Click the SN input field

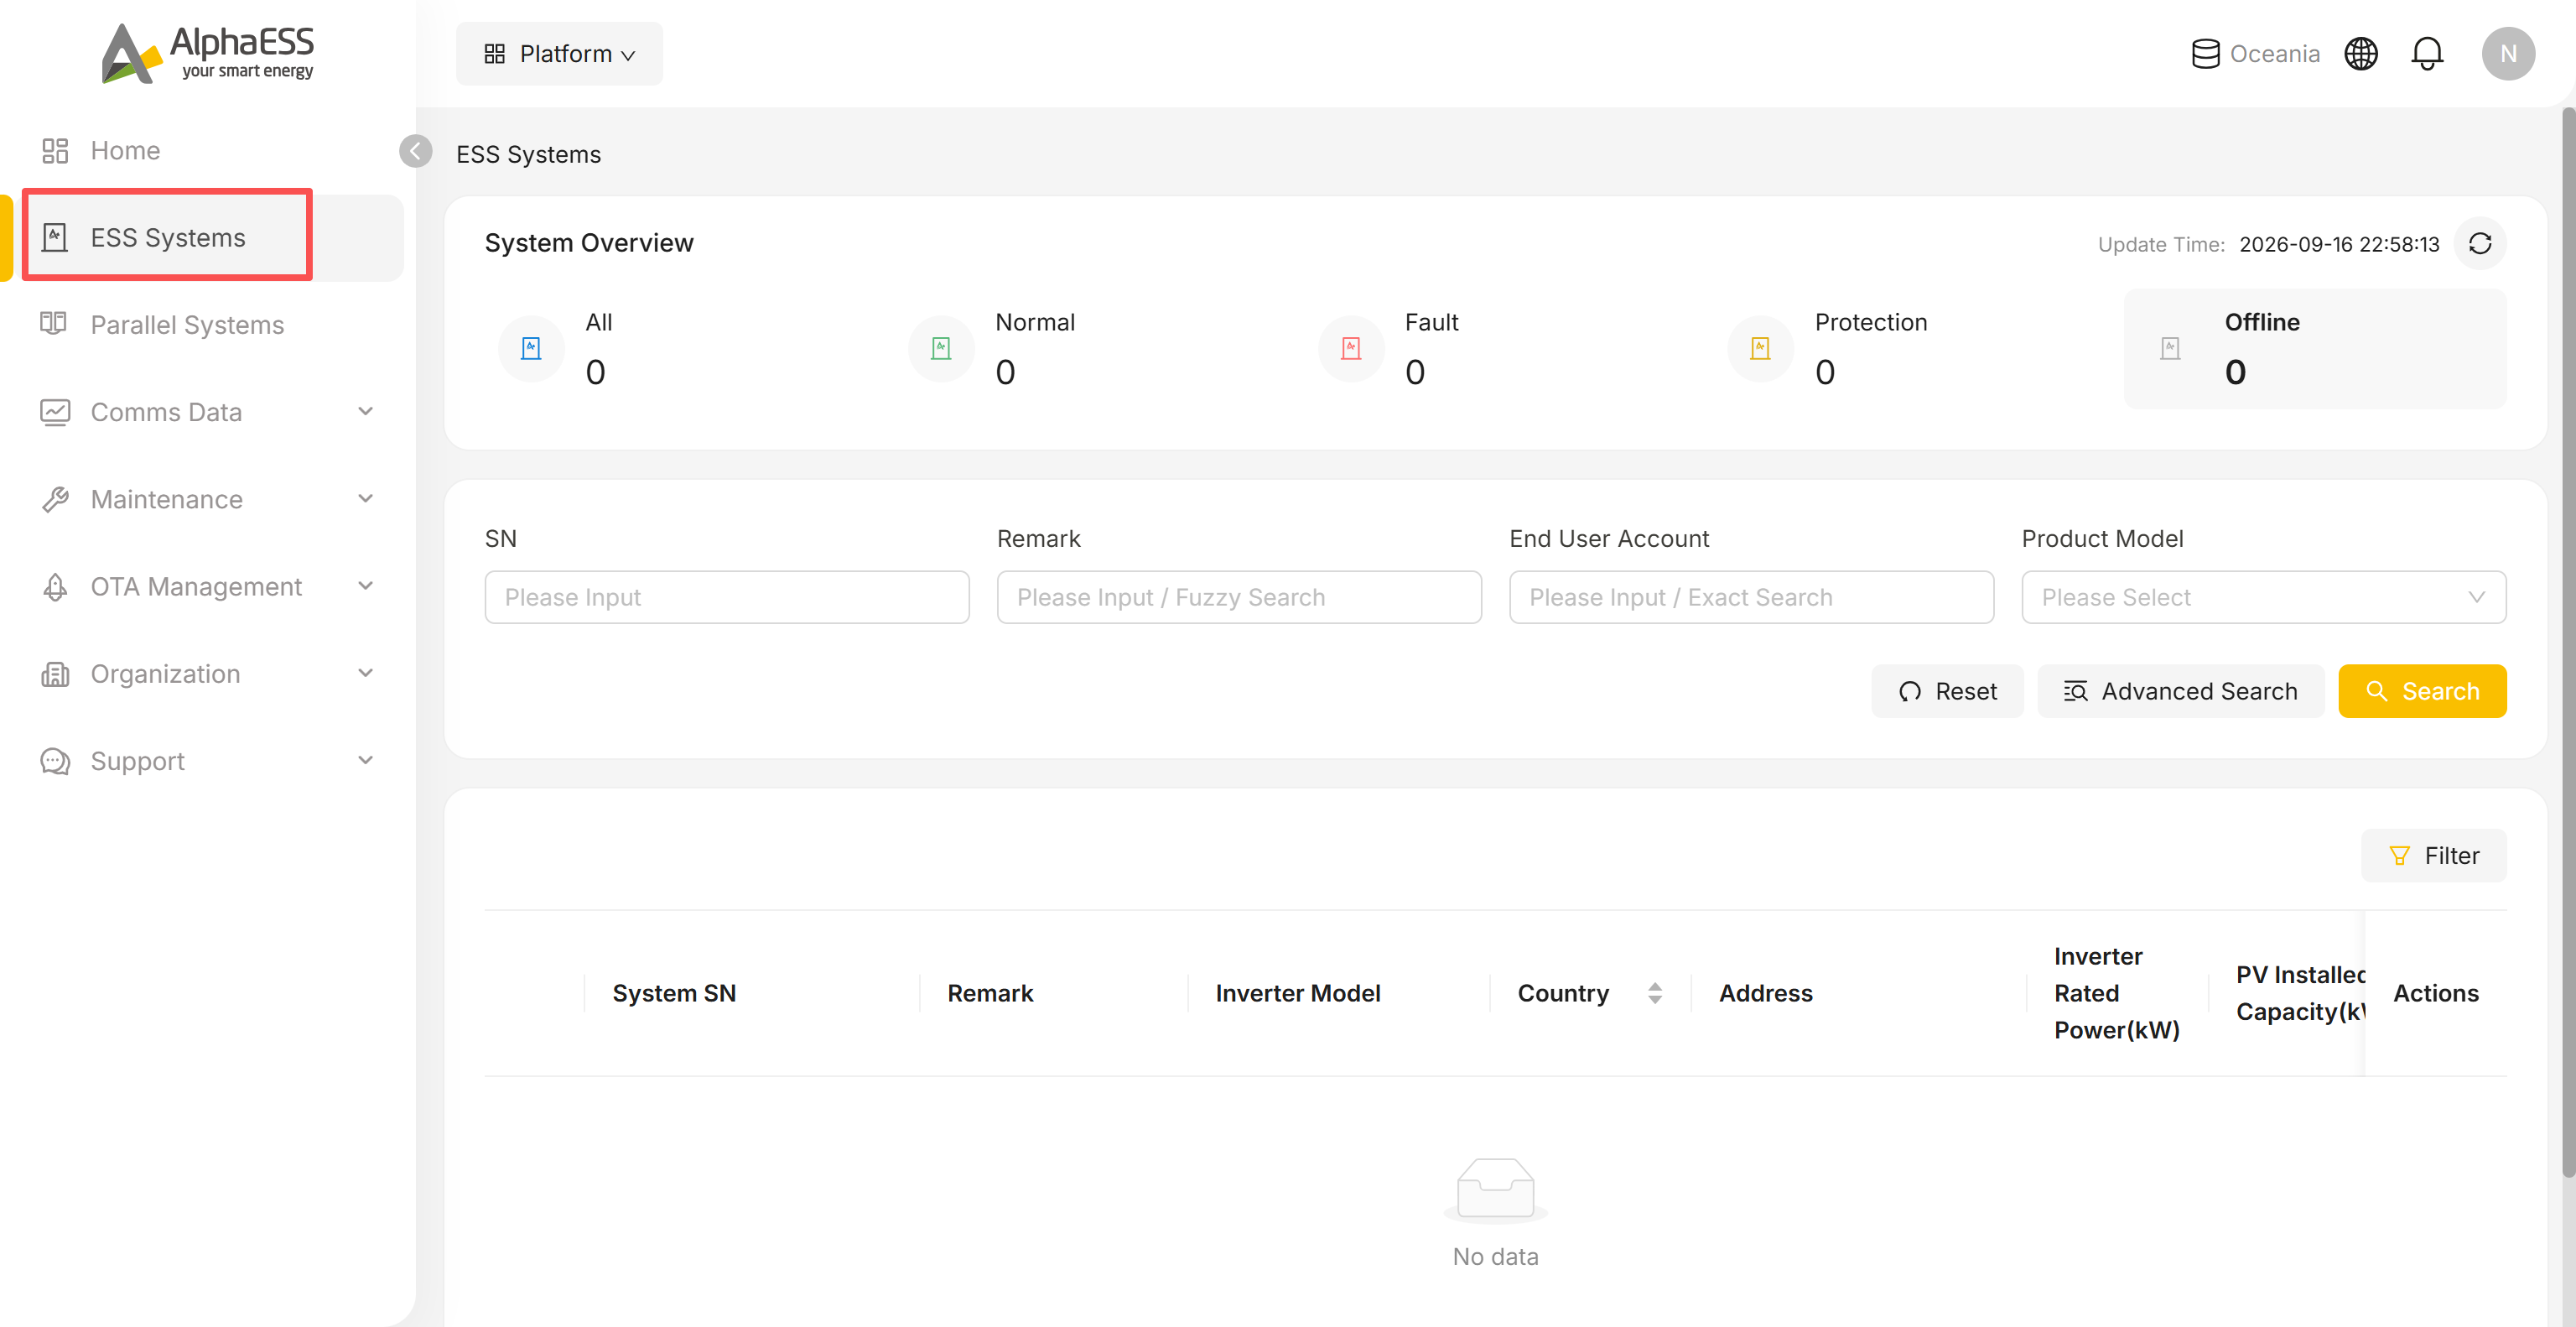[726, 597]
